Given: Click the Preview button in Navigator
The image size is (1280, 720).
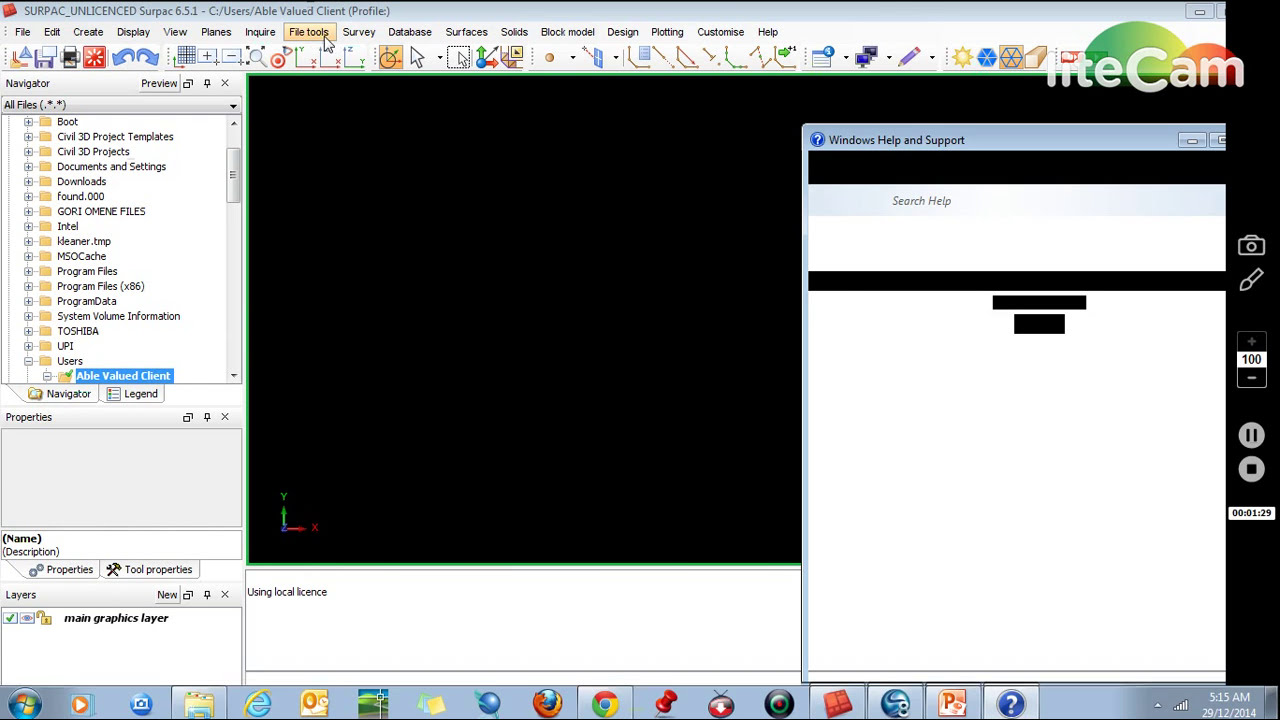Looking at the screenshot, I should coord(159,83).
